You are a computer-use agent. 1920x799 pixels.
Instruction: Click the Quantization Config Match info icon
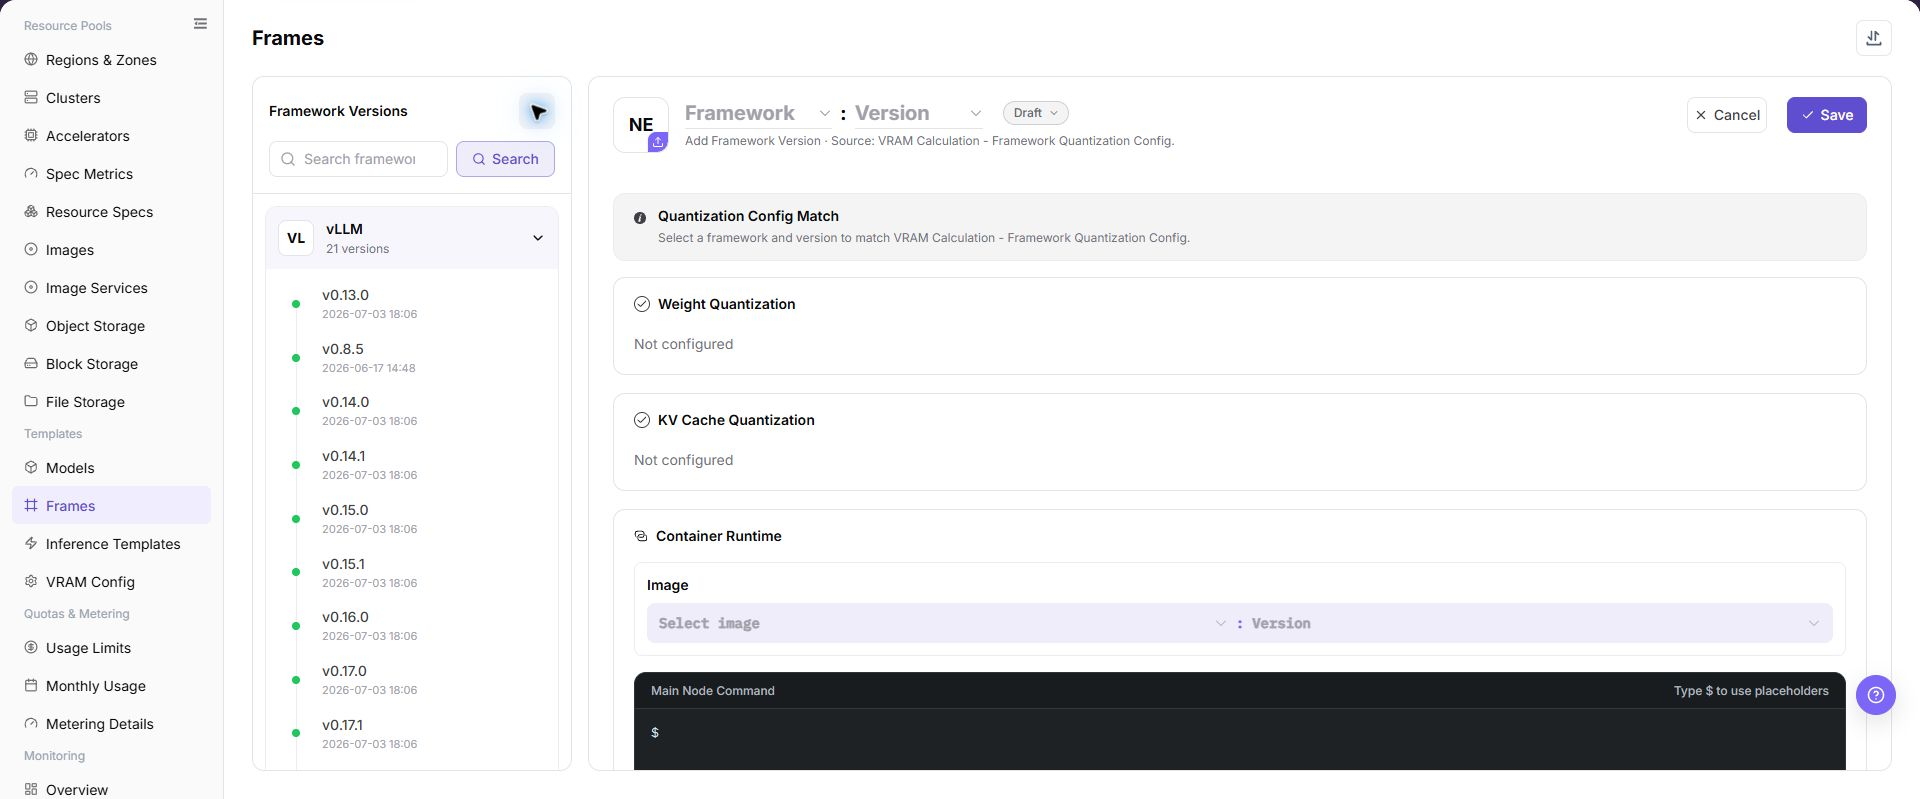point(640,217)
